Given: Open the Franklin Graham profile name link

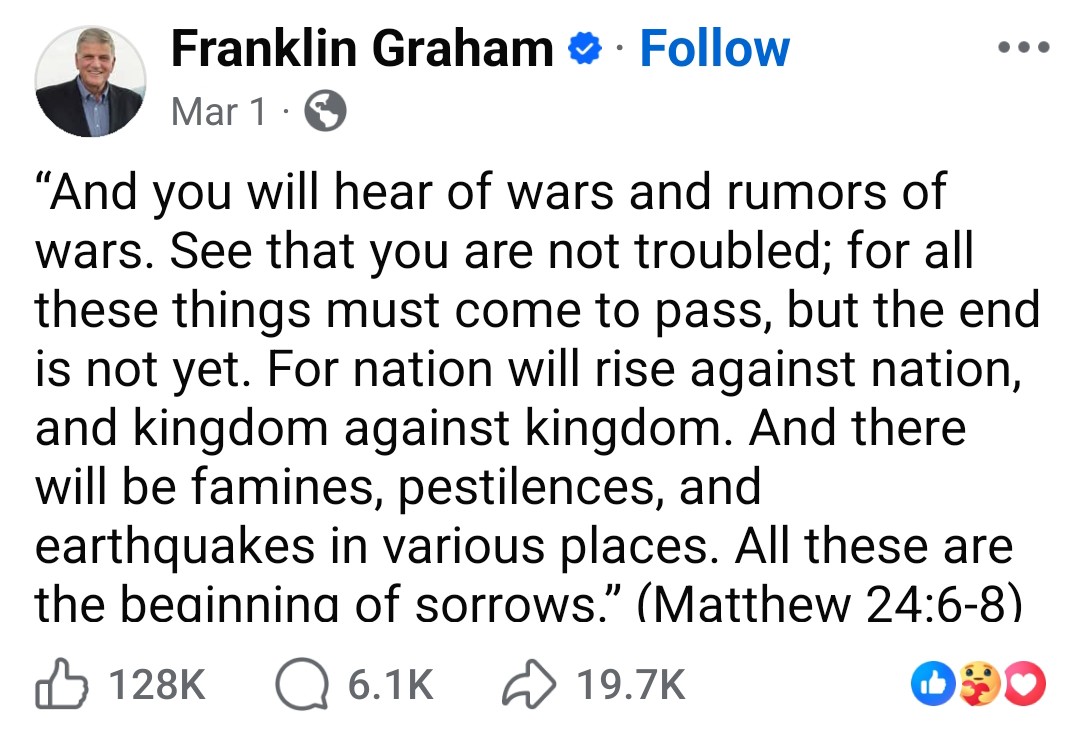Looking at the screenshot, I should (x=362, y=48).
